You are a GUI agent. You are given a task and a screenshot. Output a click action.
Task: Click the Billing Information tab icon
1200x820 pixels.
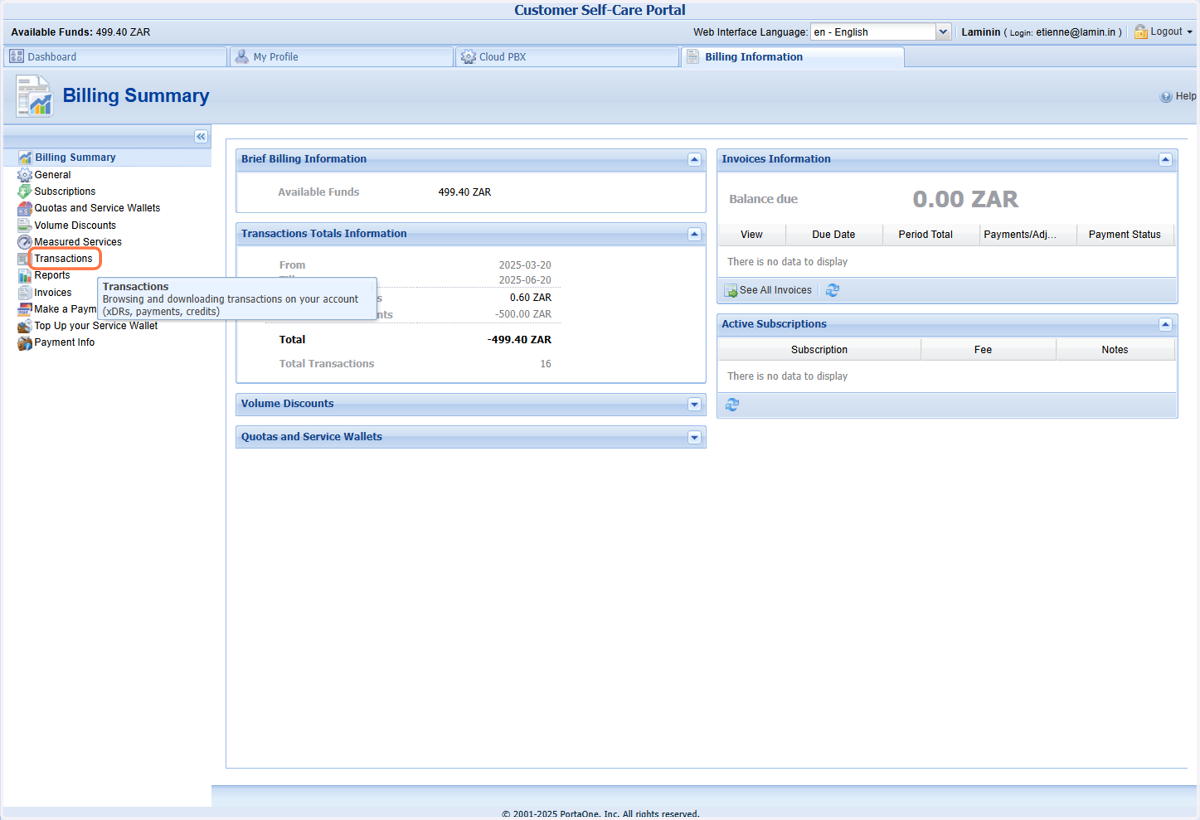pyautogui.click(x=692, y=57)
